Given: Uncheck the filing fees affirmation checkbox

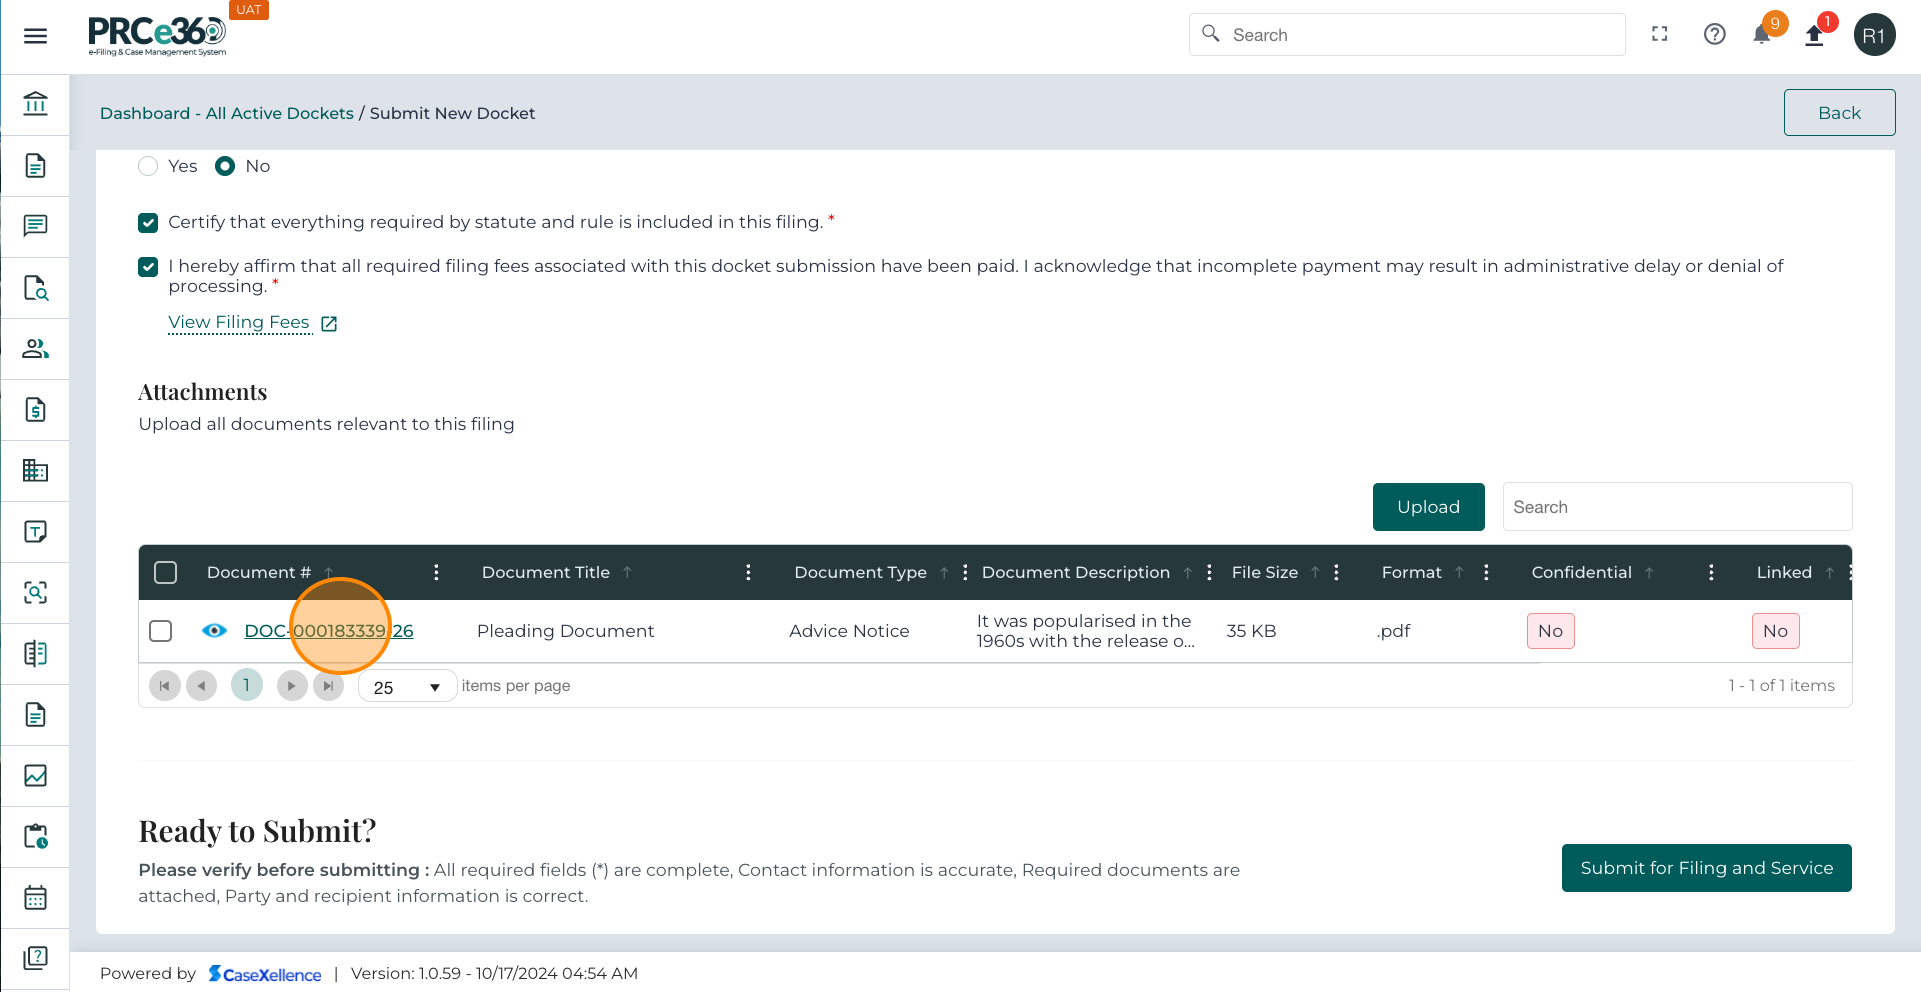Looking at the screenshot, I should [x=148, y=267].
